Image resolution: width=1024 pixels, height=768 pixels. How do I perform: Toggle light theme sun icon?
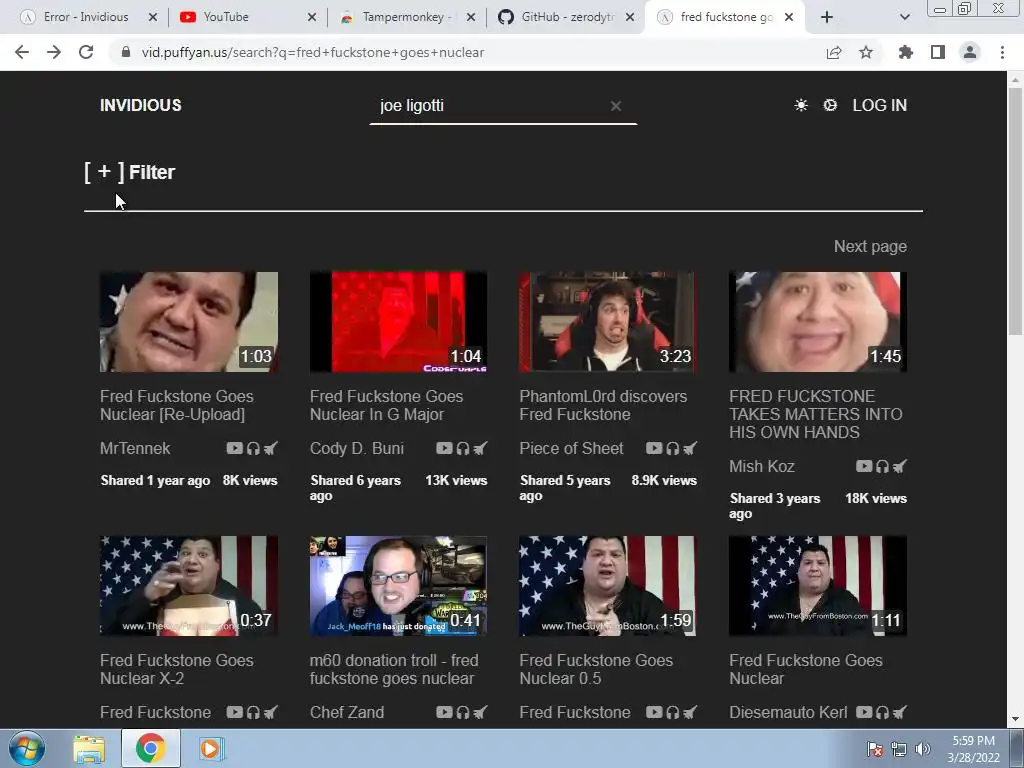coord(801,105)
